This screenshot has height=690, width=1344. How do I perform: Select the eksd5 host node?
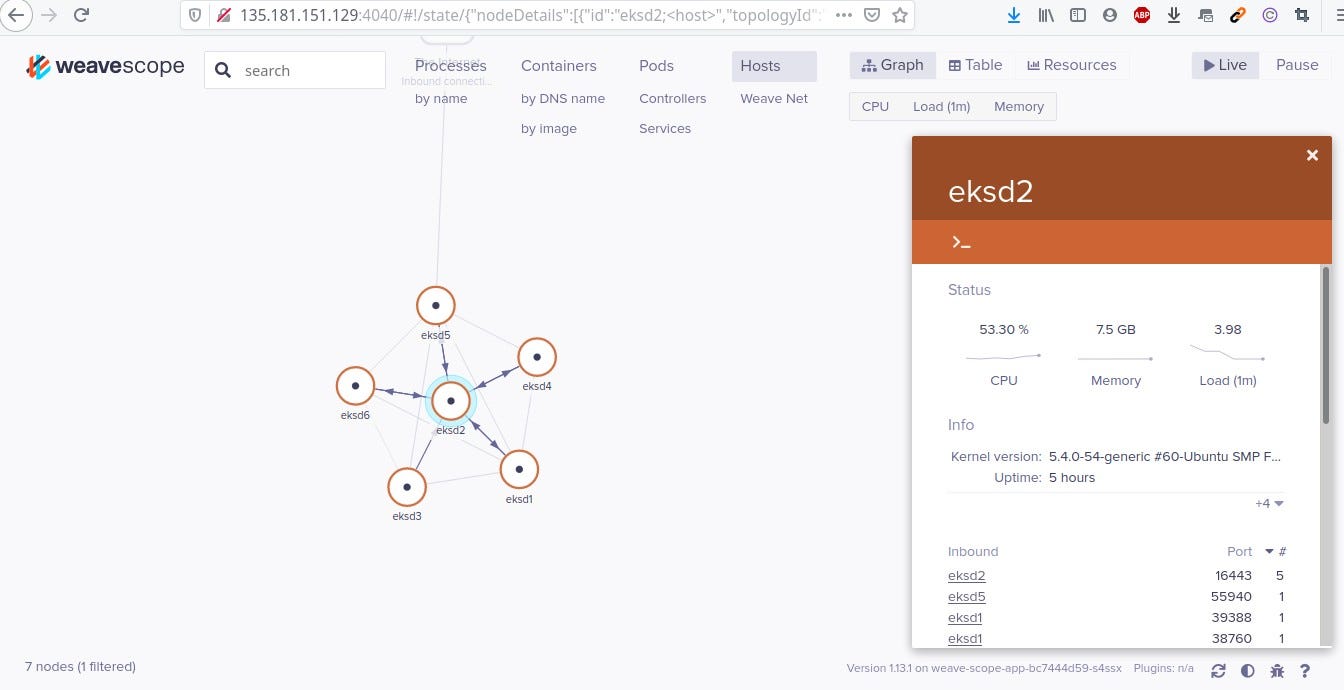click(435, 305)
